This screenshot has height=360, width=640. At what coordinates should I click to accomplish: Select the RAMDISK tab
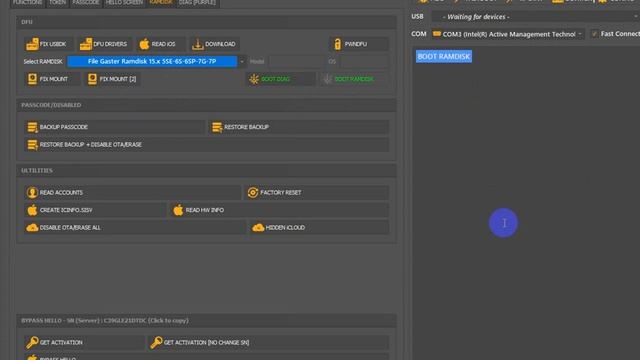(x=161, y=3)
